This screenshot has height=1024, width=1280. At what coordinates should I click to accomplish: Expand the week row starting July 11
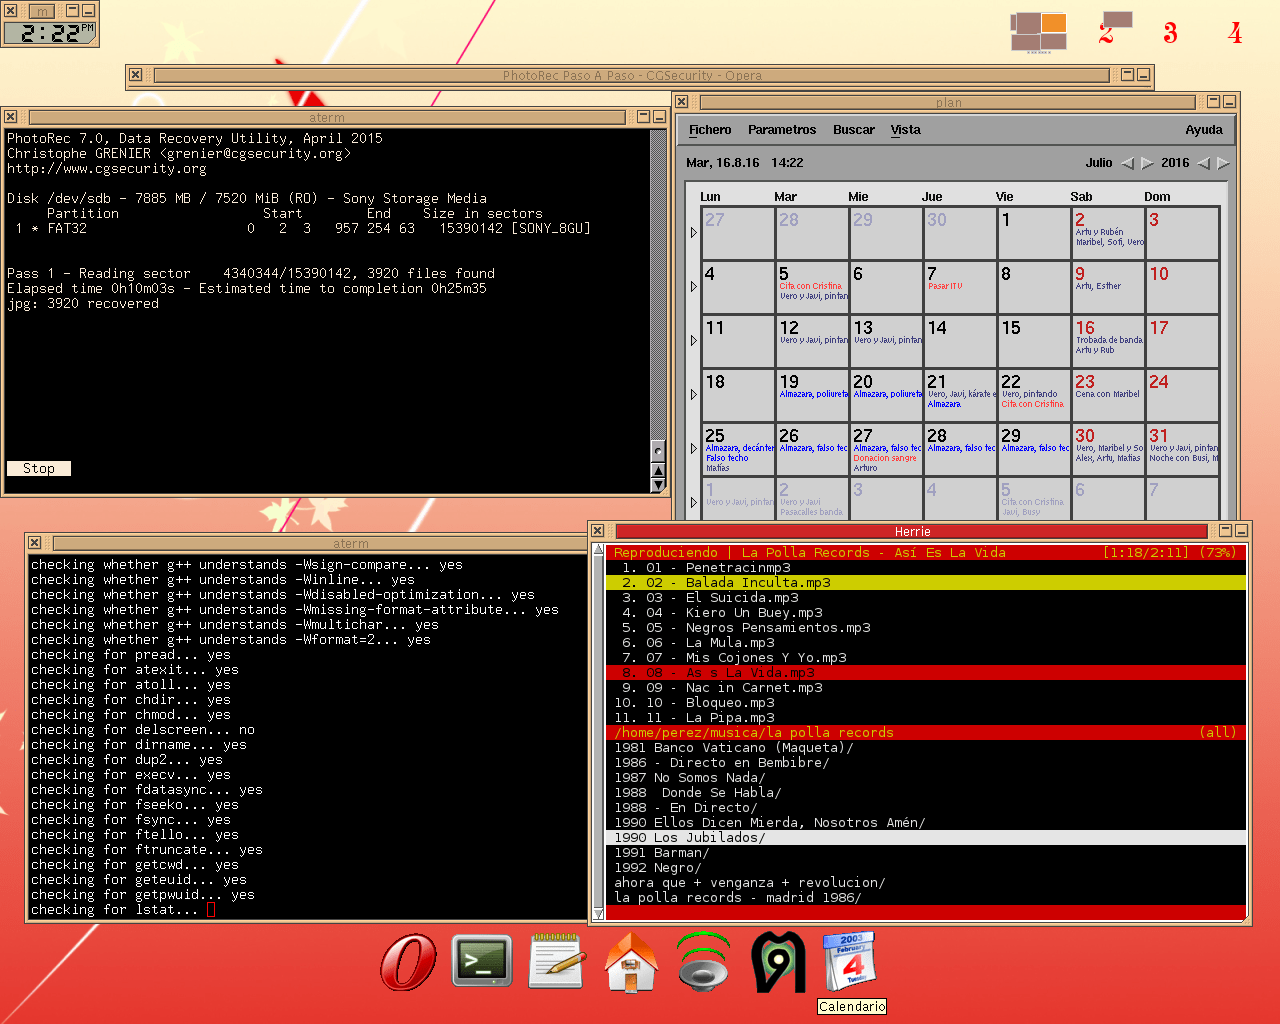point(693,341)
